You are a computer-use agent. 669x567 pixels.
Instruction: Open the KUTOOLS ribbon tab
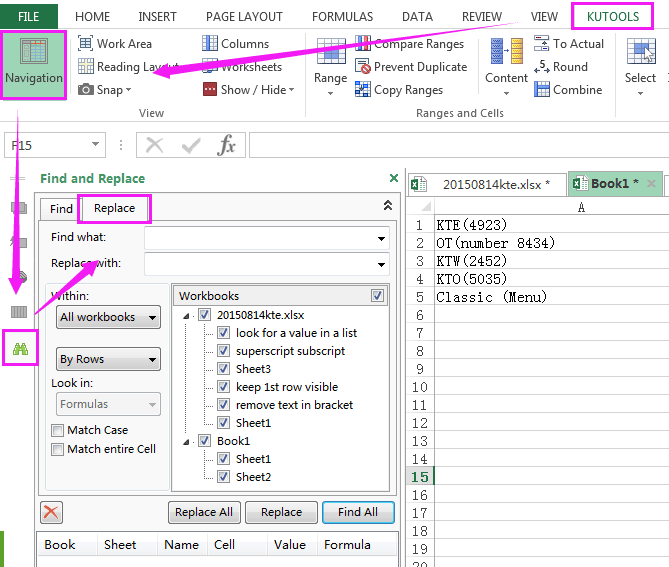(x=614, y=16)
